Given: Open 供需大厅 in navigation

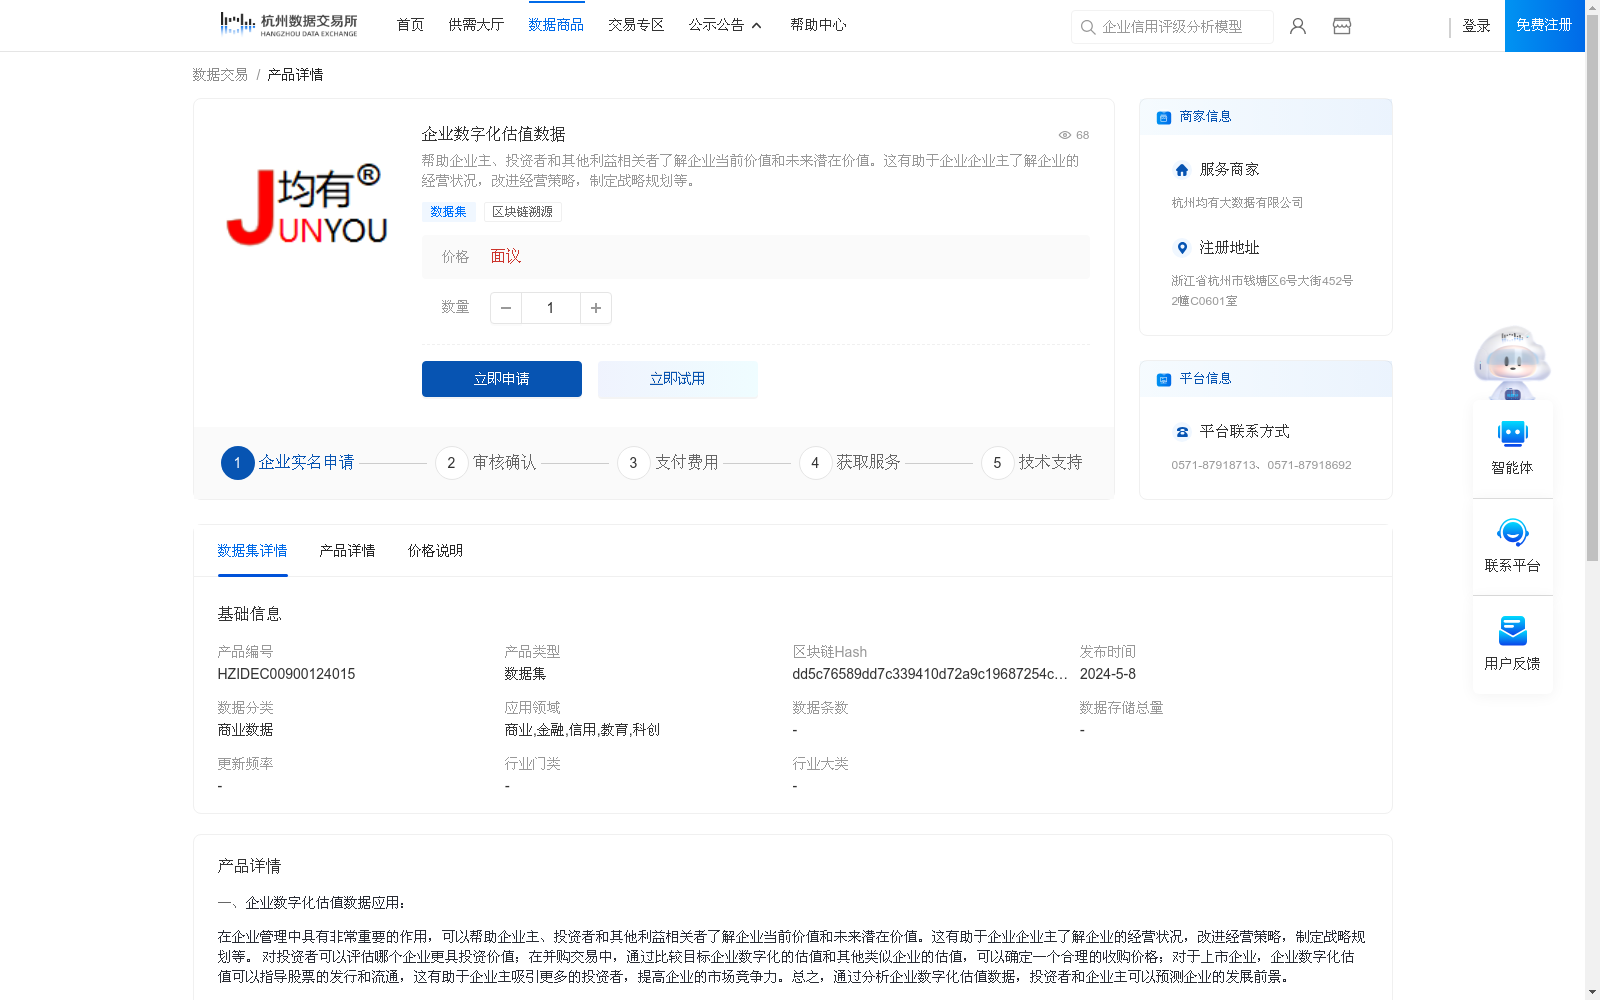Looking at the screenshot, I should (476, 25).
